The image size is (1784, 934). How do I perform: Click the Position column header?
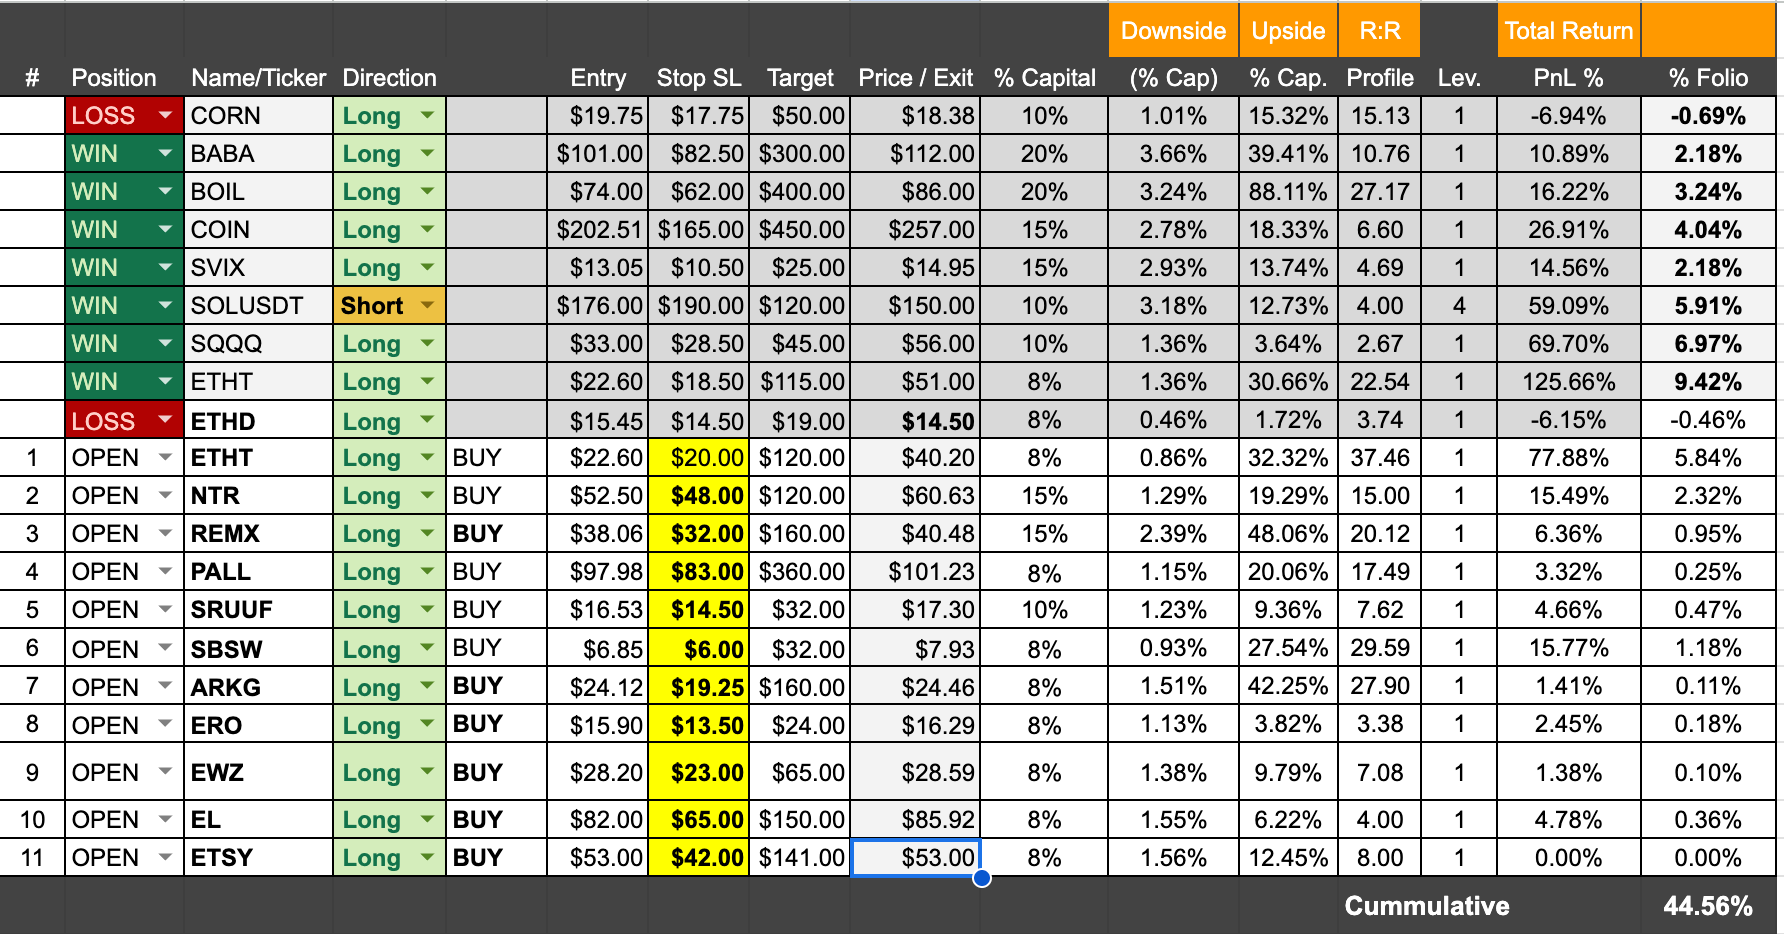(114, 78)
